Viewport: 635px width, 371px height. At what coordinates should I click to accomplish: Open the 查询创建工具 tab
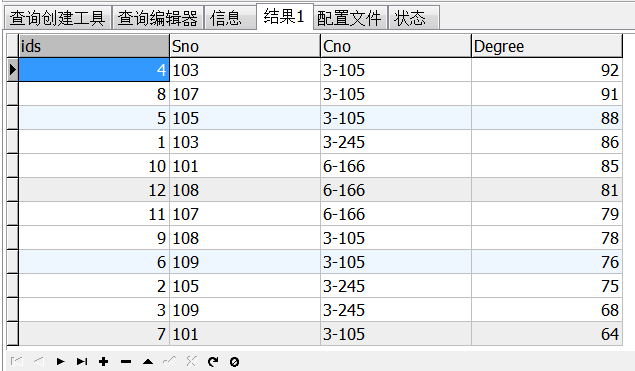point(58,18)
